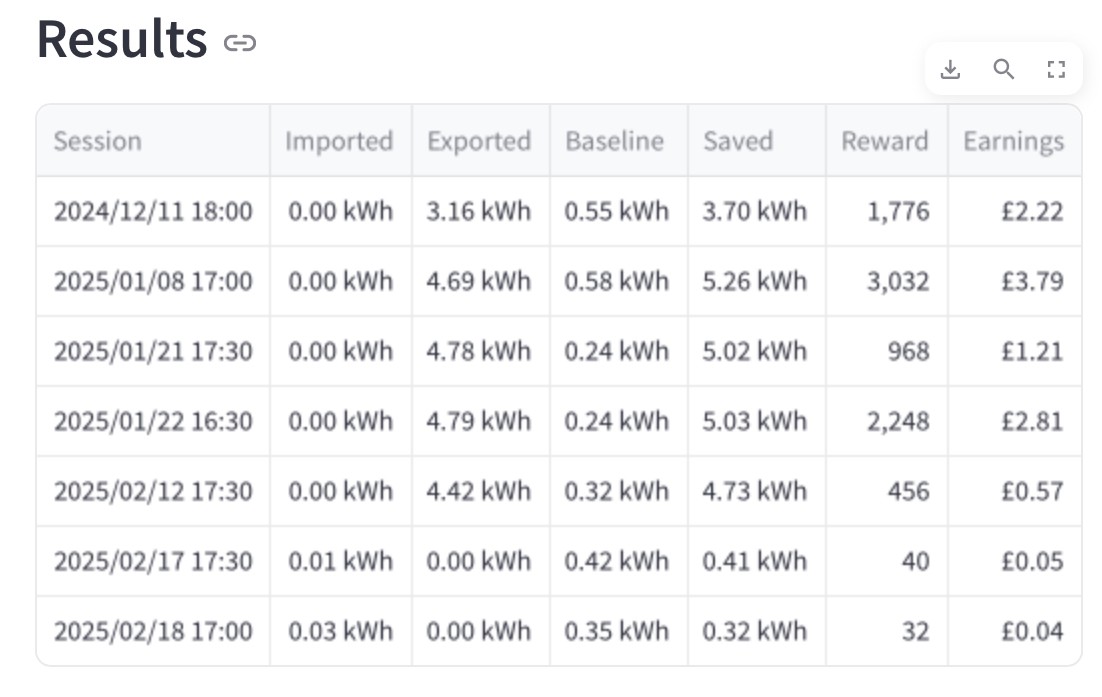This screenshot has width=1102, height=697.
Task: Click the 0.01 kWh imported cell
Action: (x=341, y=561)
